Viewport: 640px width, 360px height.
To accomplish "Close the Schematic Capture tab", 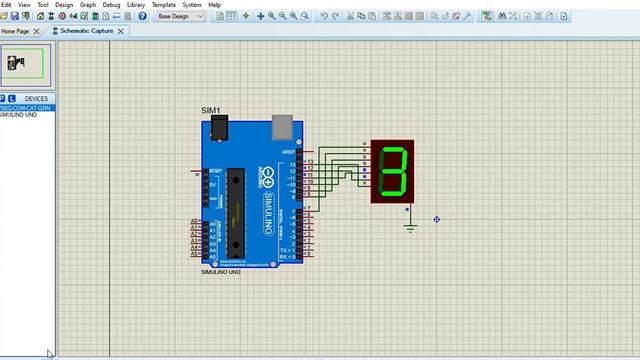I will [x=120, y=31].
